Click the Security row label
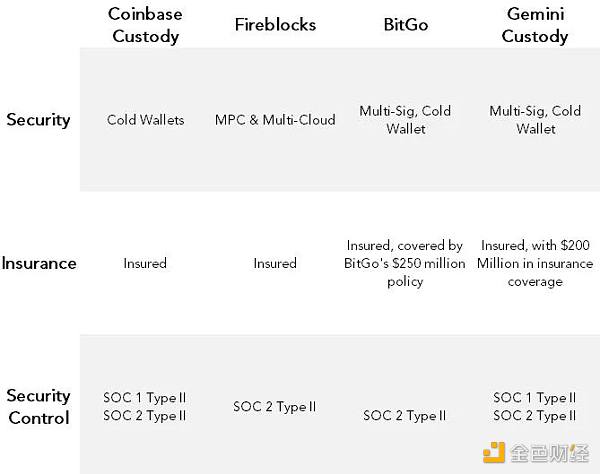 pos(38,120)
